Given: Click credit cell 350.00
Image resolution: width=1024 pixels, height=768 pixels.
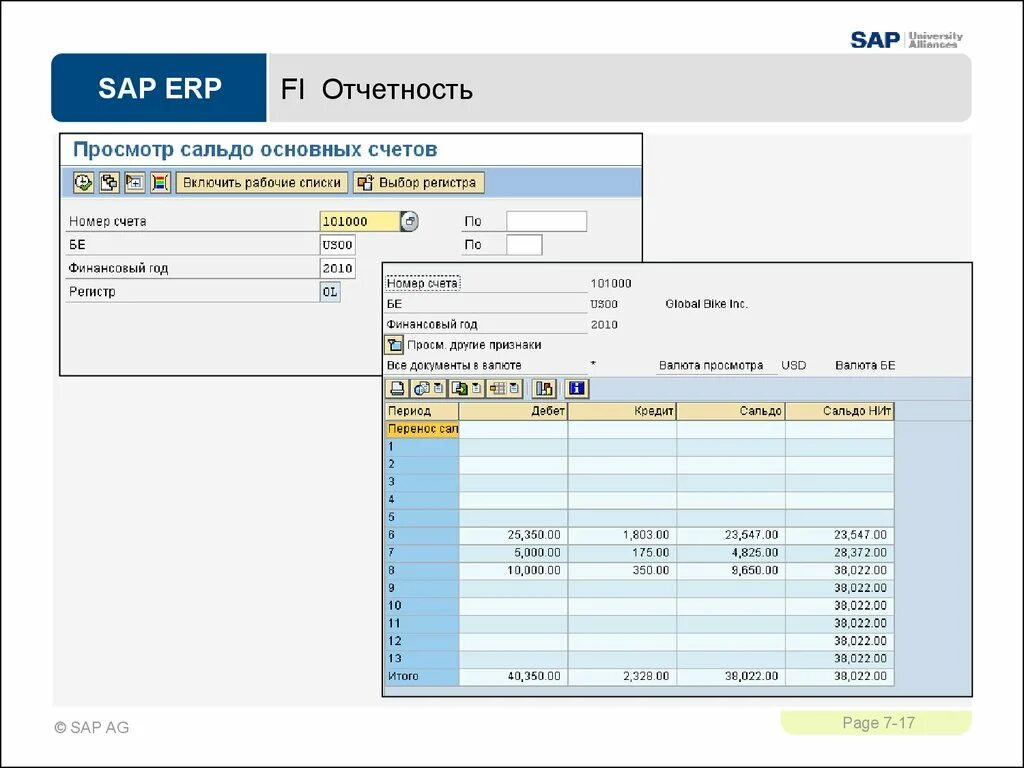Looking at the screenshot, I should click(622, 570).
